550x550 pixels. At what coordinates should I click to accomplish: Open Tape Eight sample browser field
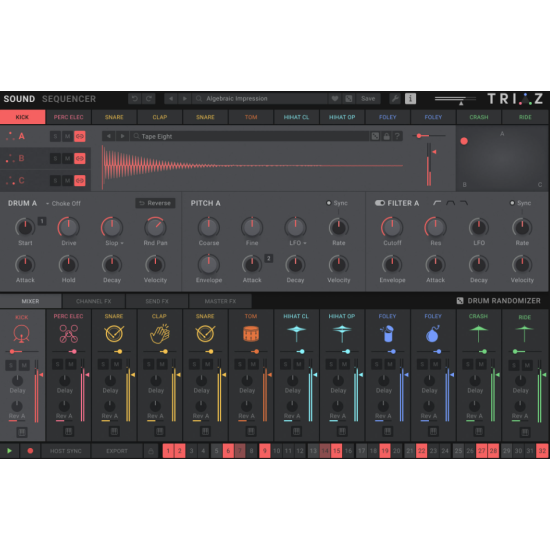point(249,136)
